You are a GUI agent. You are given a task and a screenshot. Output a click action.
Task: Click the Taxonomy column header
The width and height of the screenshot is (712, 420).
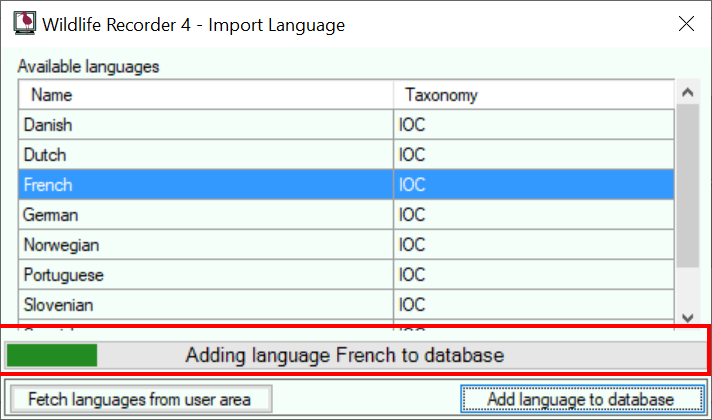click(x=534, y=95)
